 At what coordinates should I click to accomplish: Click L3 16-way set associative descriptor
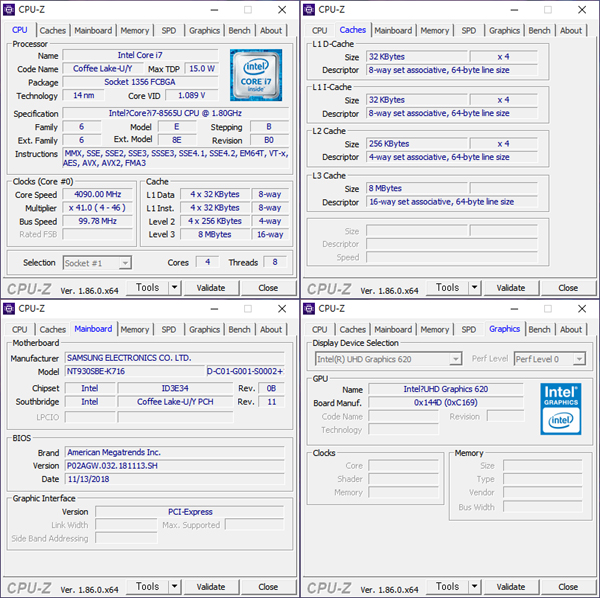click(452, 202)
